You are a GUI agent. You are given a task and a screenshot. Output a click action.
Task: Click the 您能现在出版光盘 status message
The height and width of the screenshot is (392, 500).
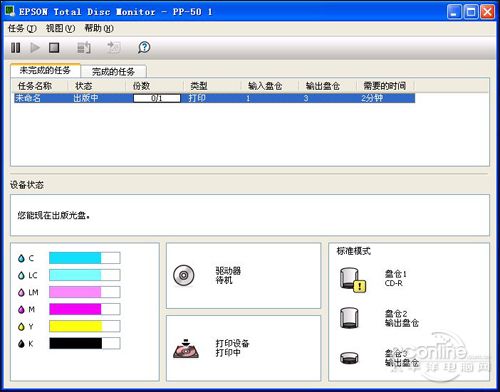pos(54,215)
